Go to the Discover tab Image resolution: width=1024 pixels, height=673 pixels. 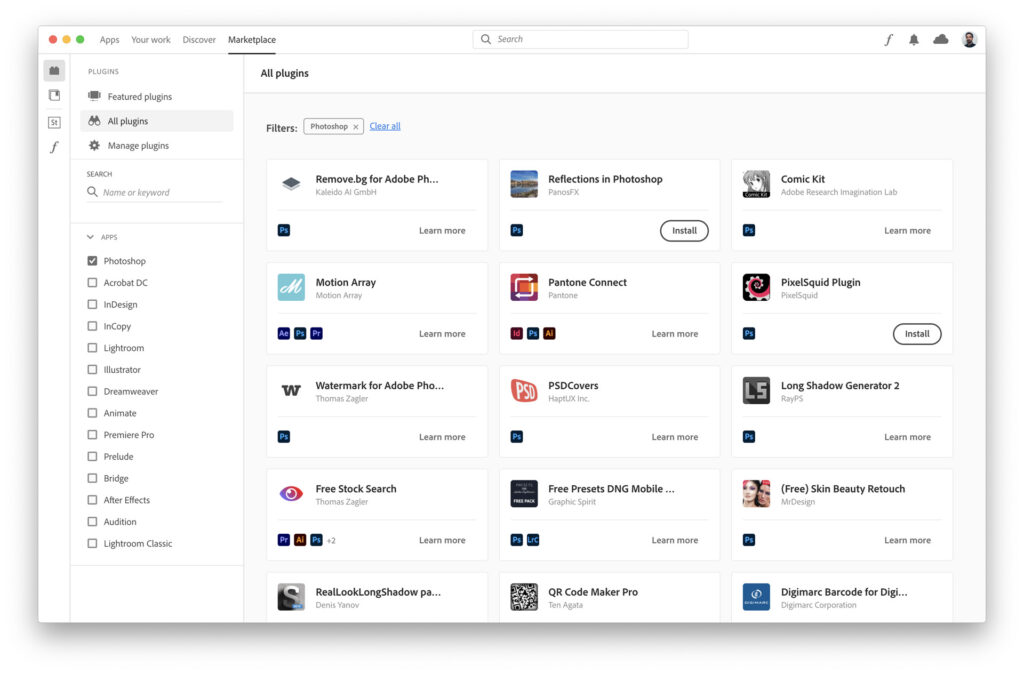(199, 40)
